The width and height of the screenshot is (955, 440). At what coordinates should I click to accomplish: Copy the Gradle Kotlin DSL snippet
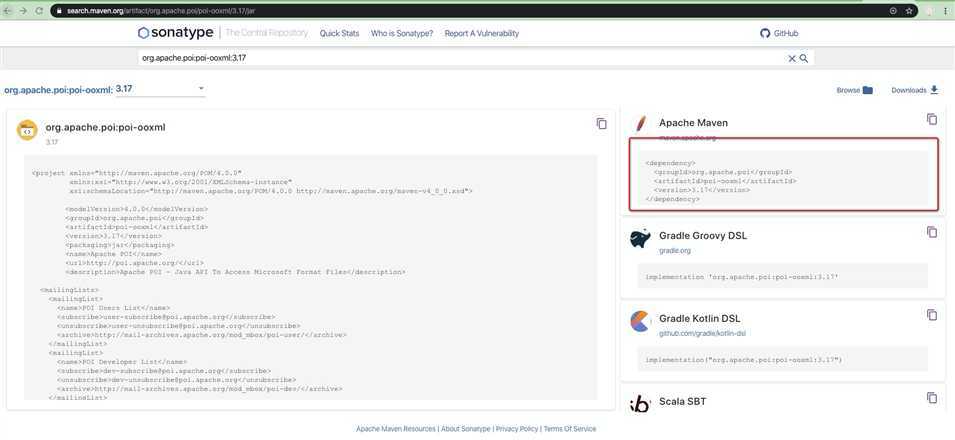coord(932,315)
